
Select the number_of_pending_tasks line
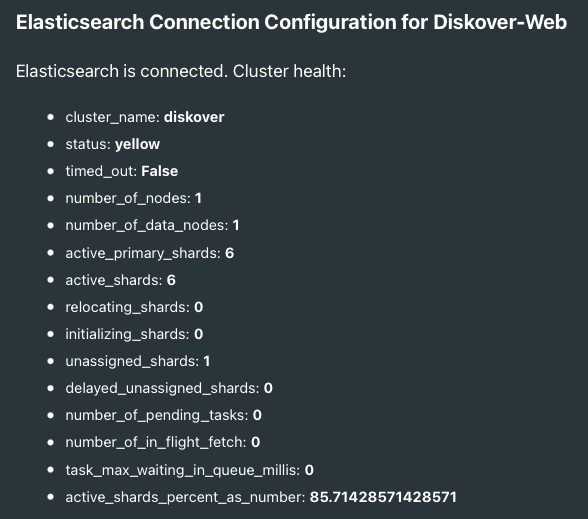164,415
